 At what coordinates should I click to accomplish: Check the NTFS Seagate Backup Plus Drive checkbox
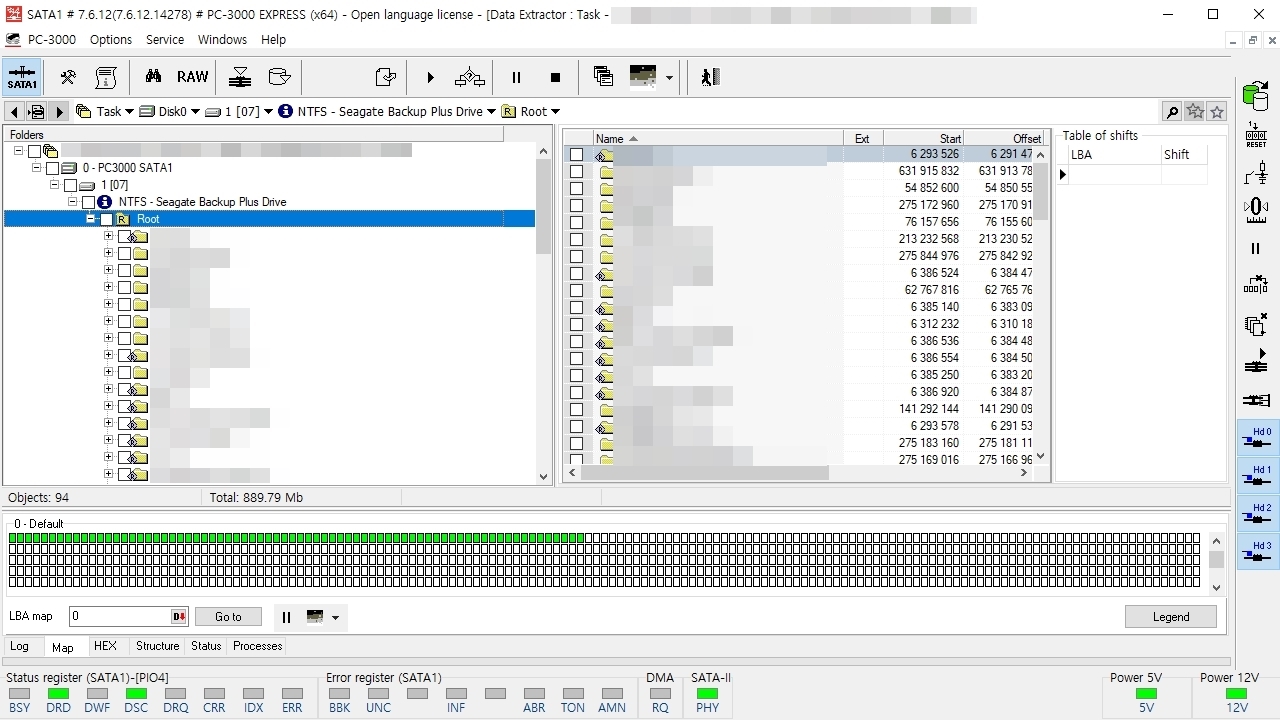(89, 202)
